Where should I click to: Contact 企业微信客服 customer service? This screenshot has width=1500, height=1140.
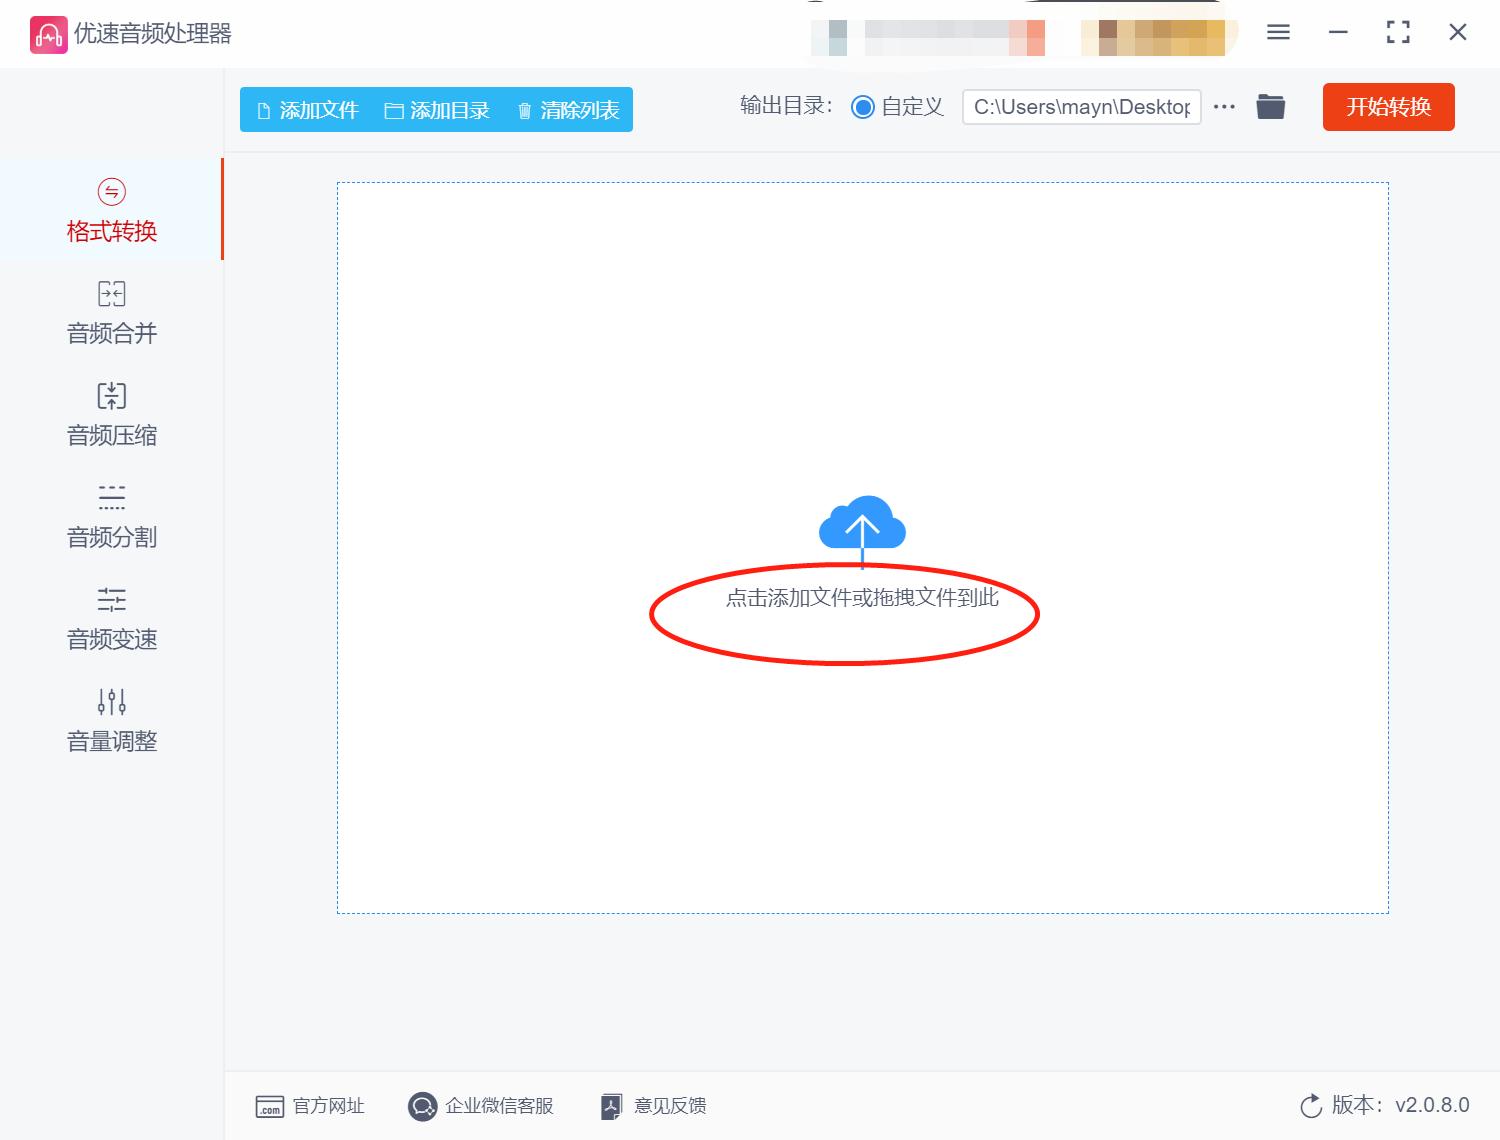click(482, 1106)
